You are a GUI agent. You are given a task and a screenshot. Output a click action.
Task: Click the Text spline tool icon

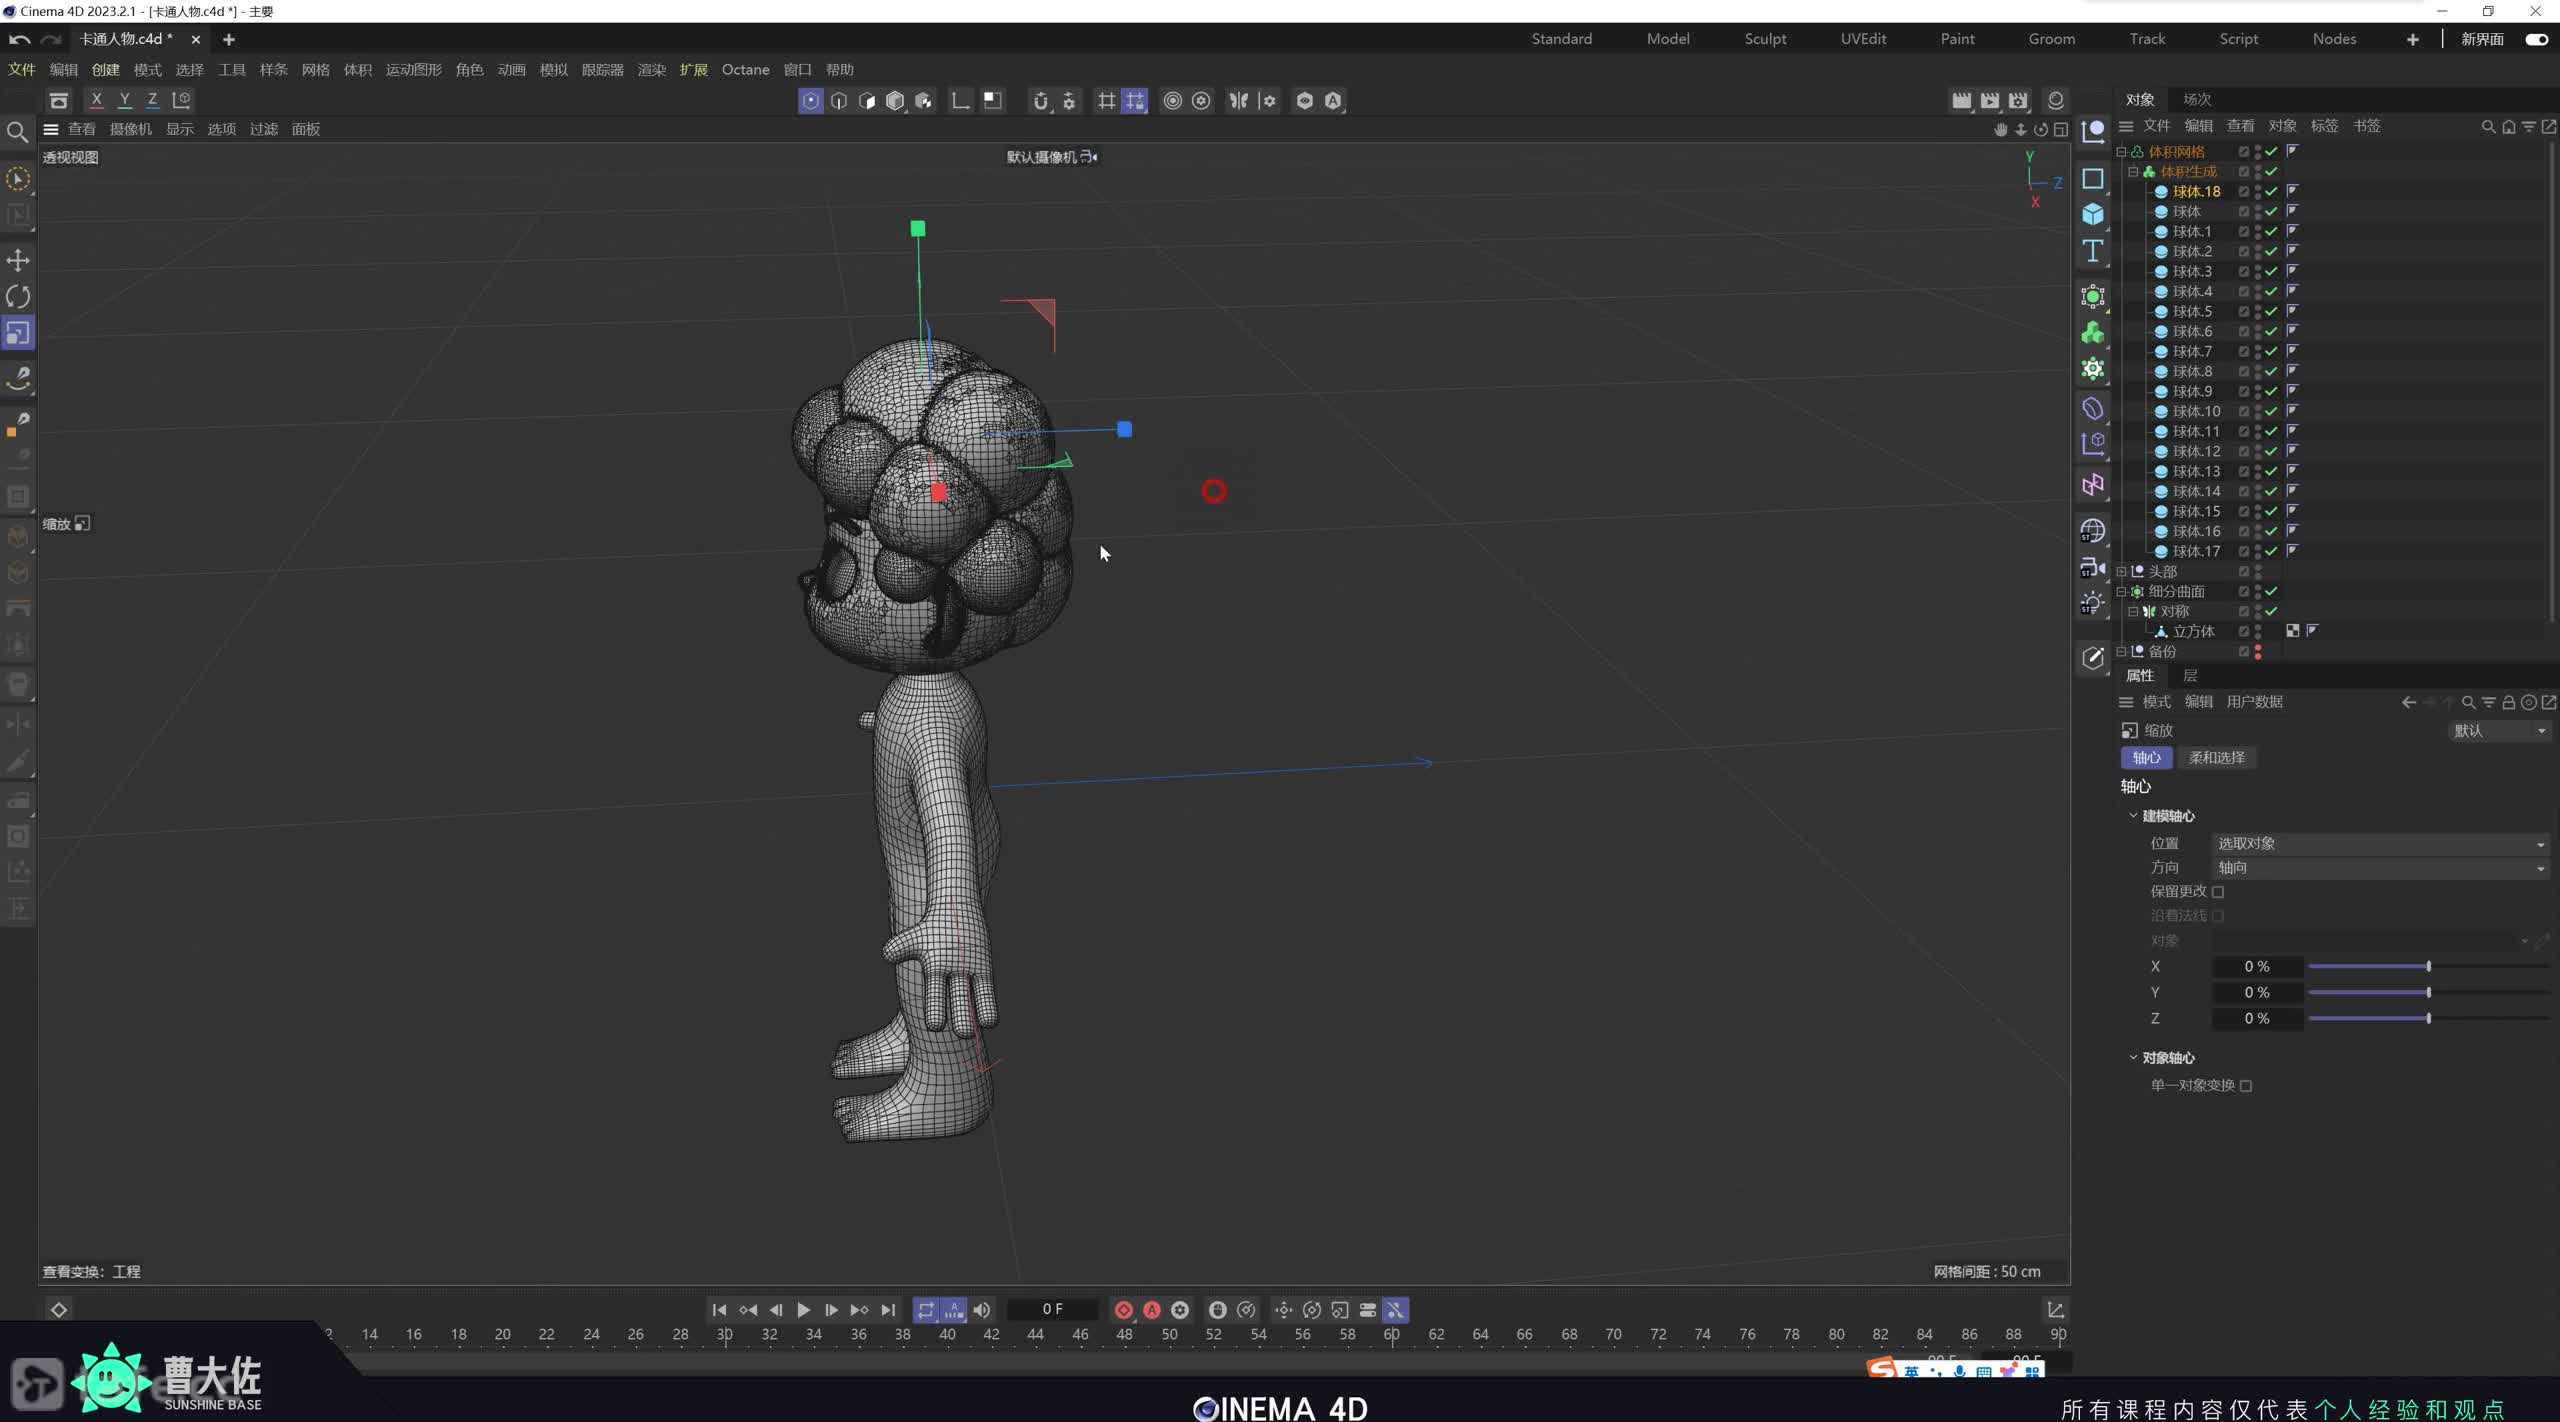pos(2092,250)
